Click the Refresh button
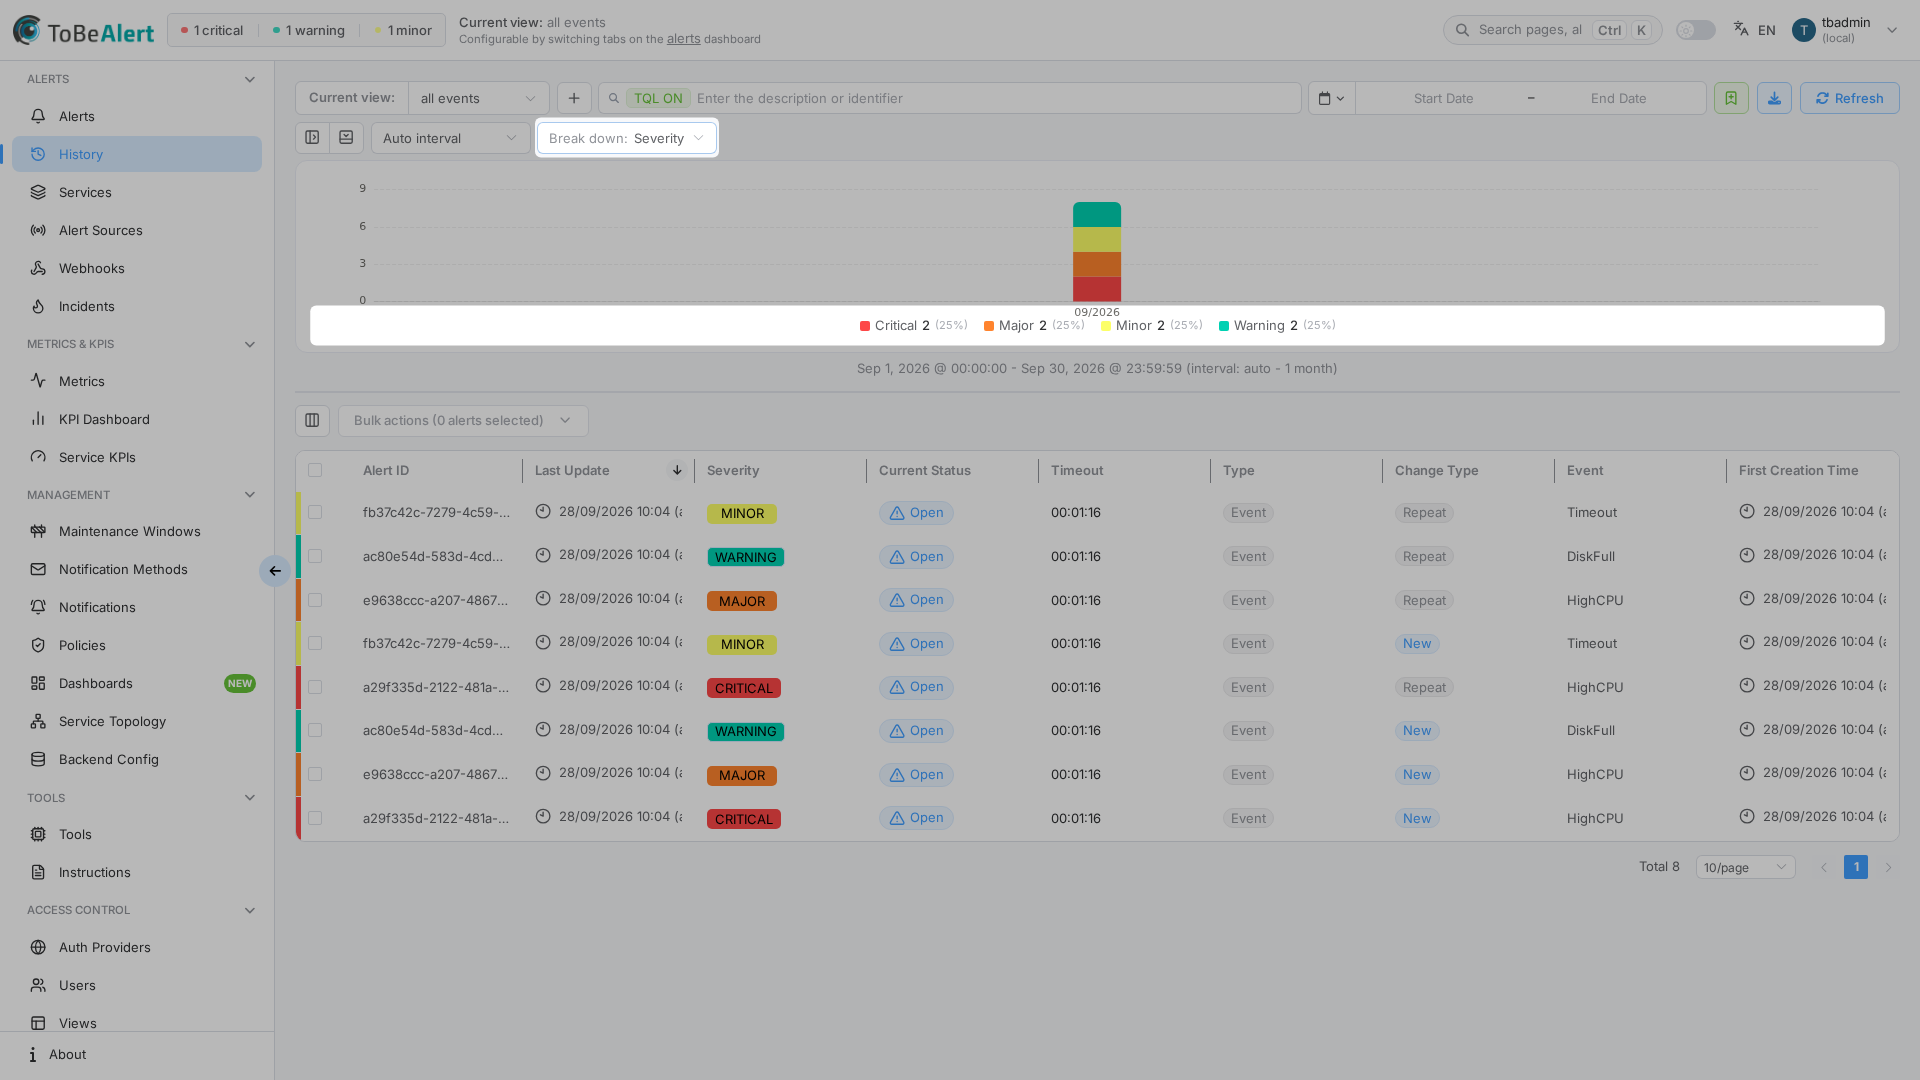This screenshot has height=1080, width=1920. click(1849, 98)
